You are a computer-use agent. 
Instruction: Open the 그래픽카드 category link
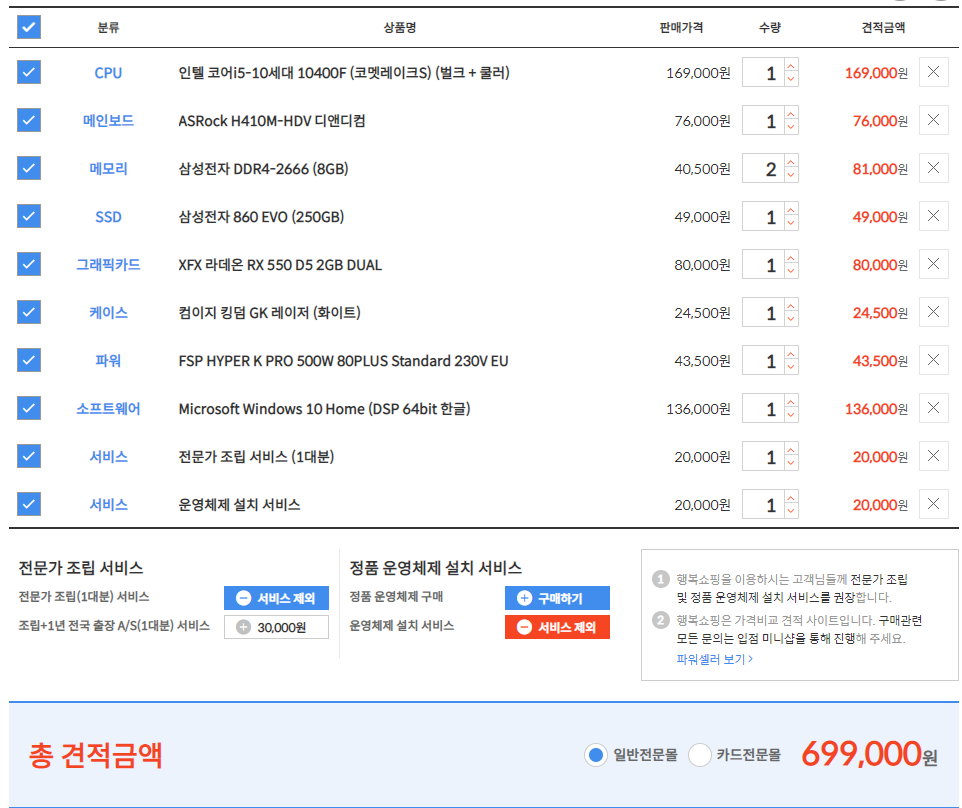108,265
